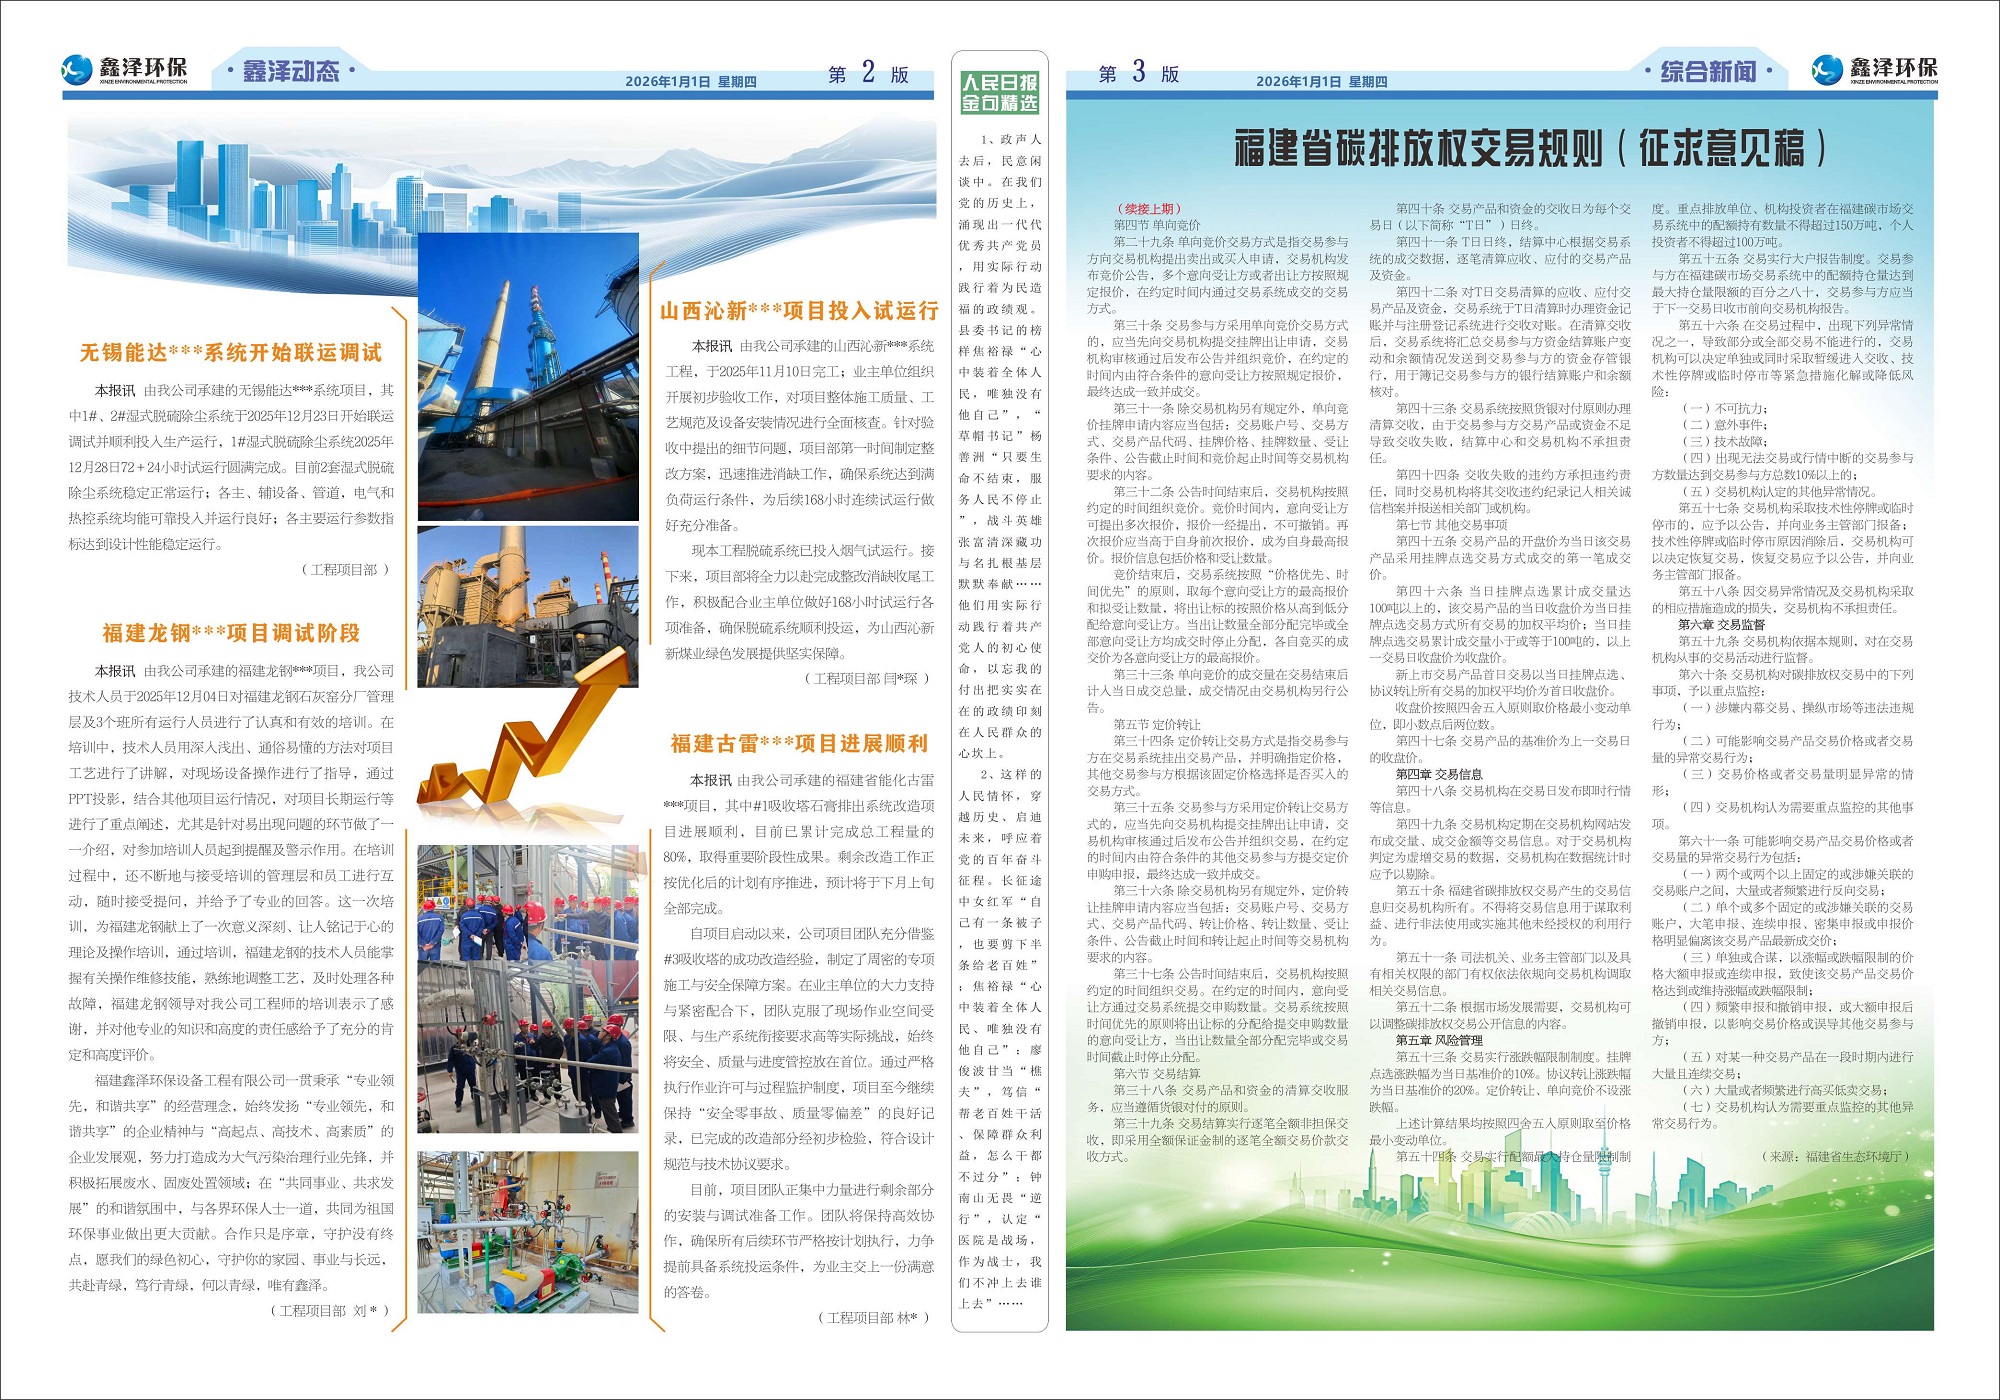Click the 福建省碳排放权交易规则 main title
This screenshot has height=1400, width=2000.
tap(1529, 149)
